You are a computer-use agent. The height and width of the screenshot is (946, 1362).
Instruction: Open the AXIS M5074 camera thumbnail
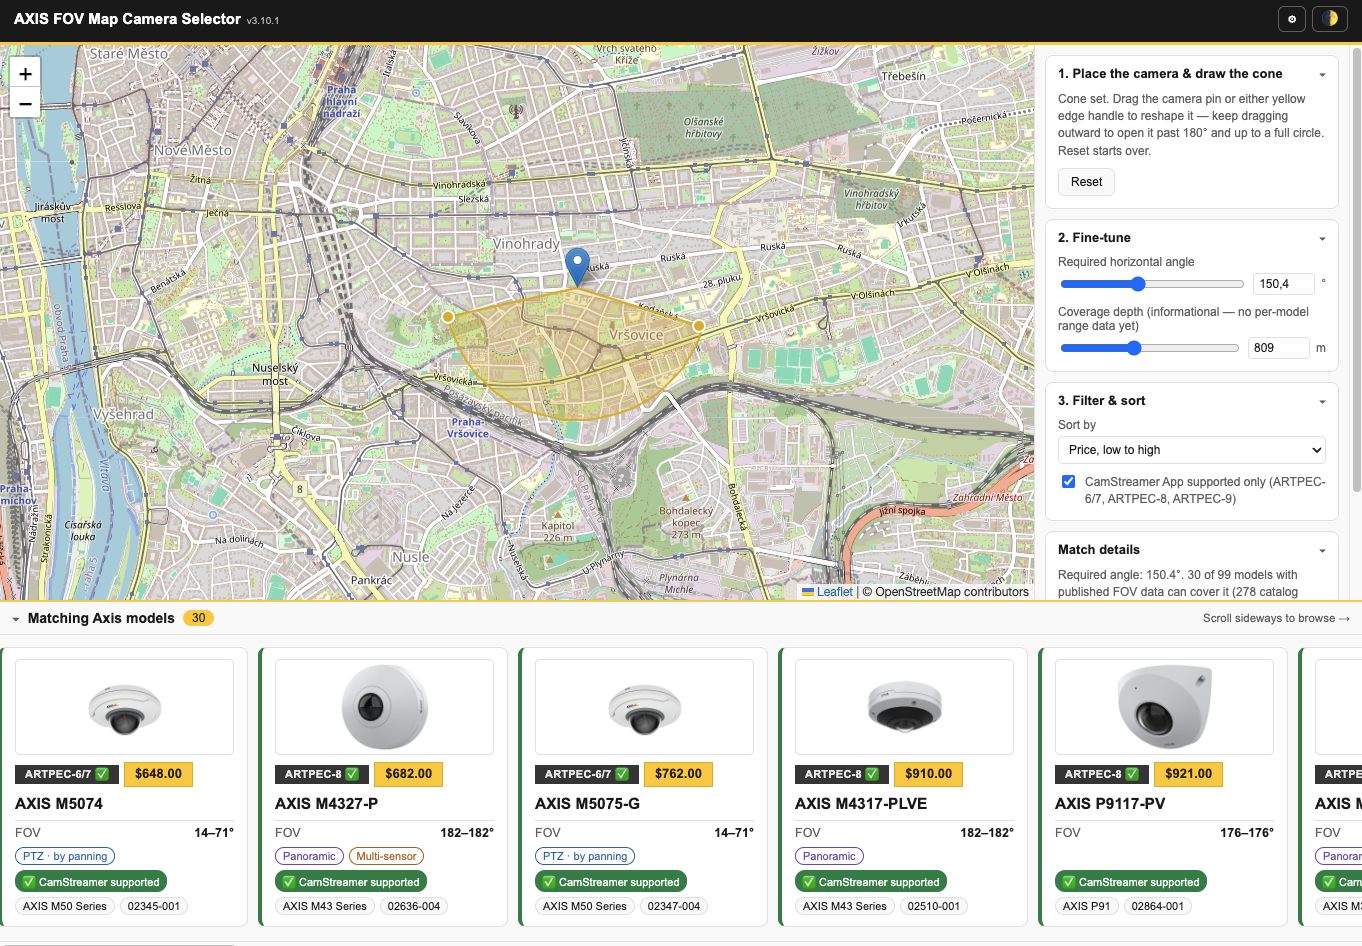[x=124, y=707]
